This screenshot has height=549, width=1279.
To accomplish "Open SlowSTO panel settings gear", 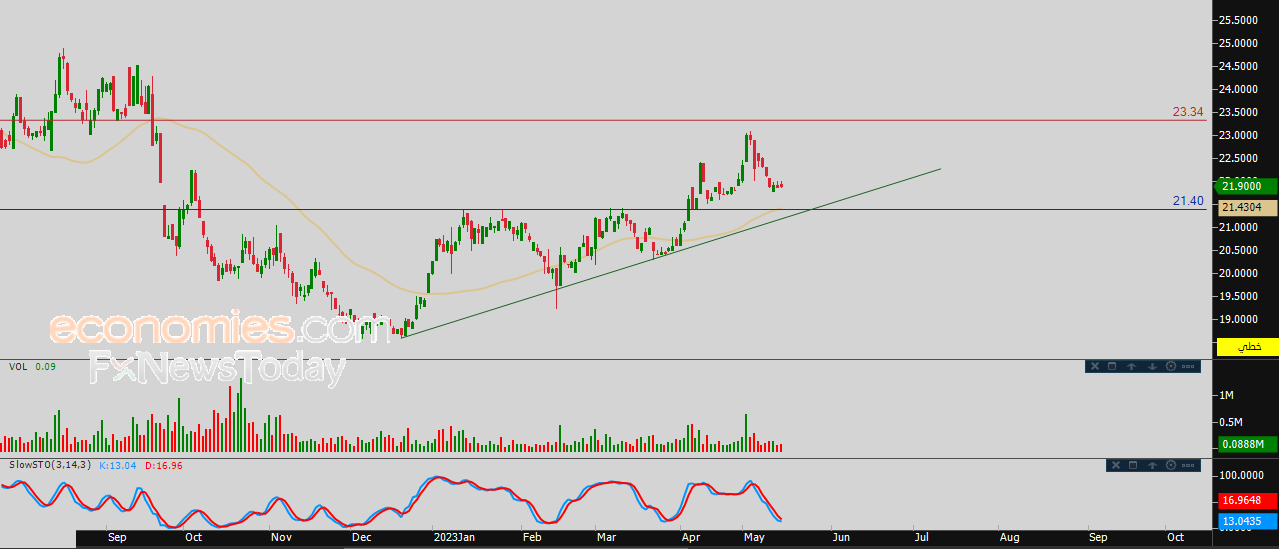I will tap(1171, 465).
